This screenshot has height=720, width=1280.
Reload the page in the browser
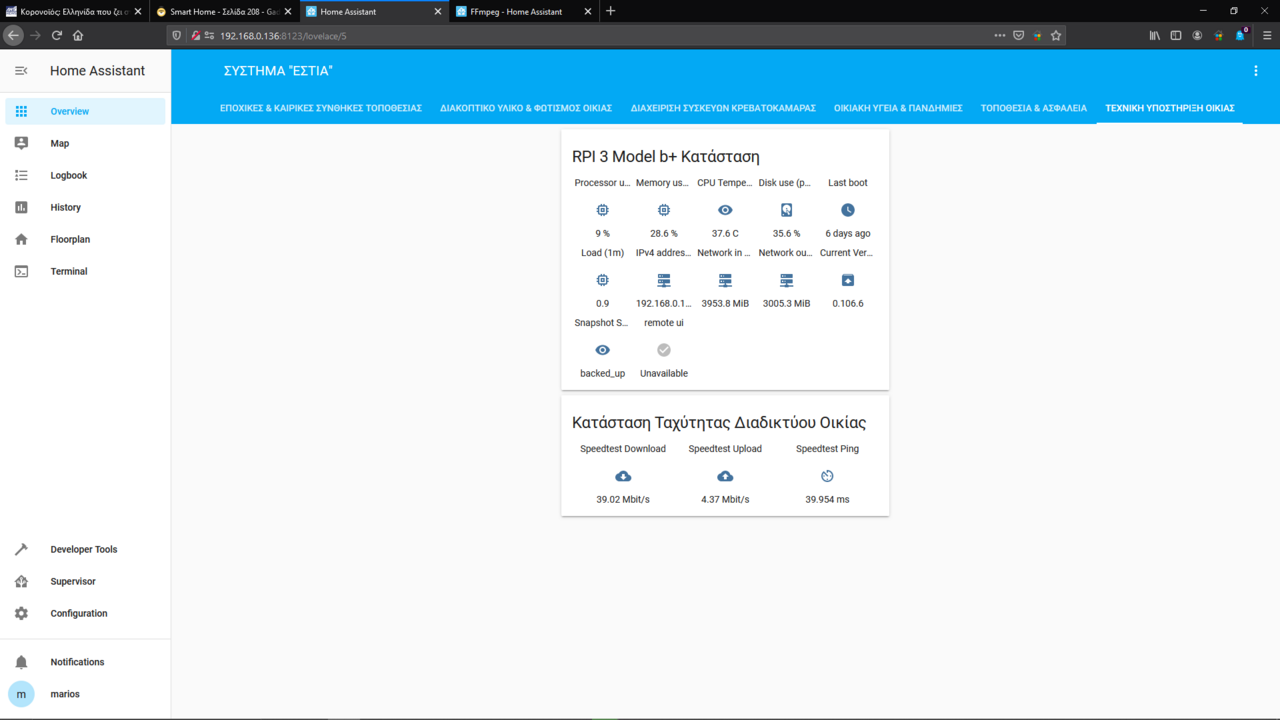click(x=57, y=35)
